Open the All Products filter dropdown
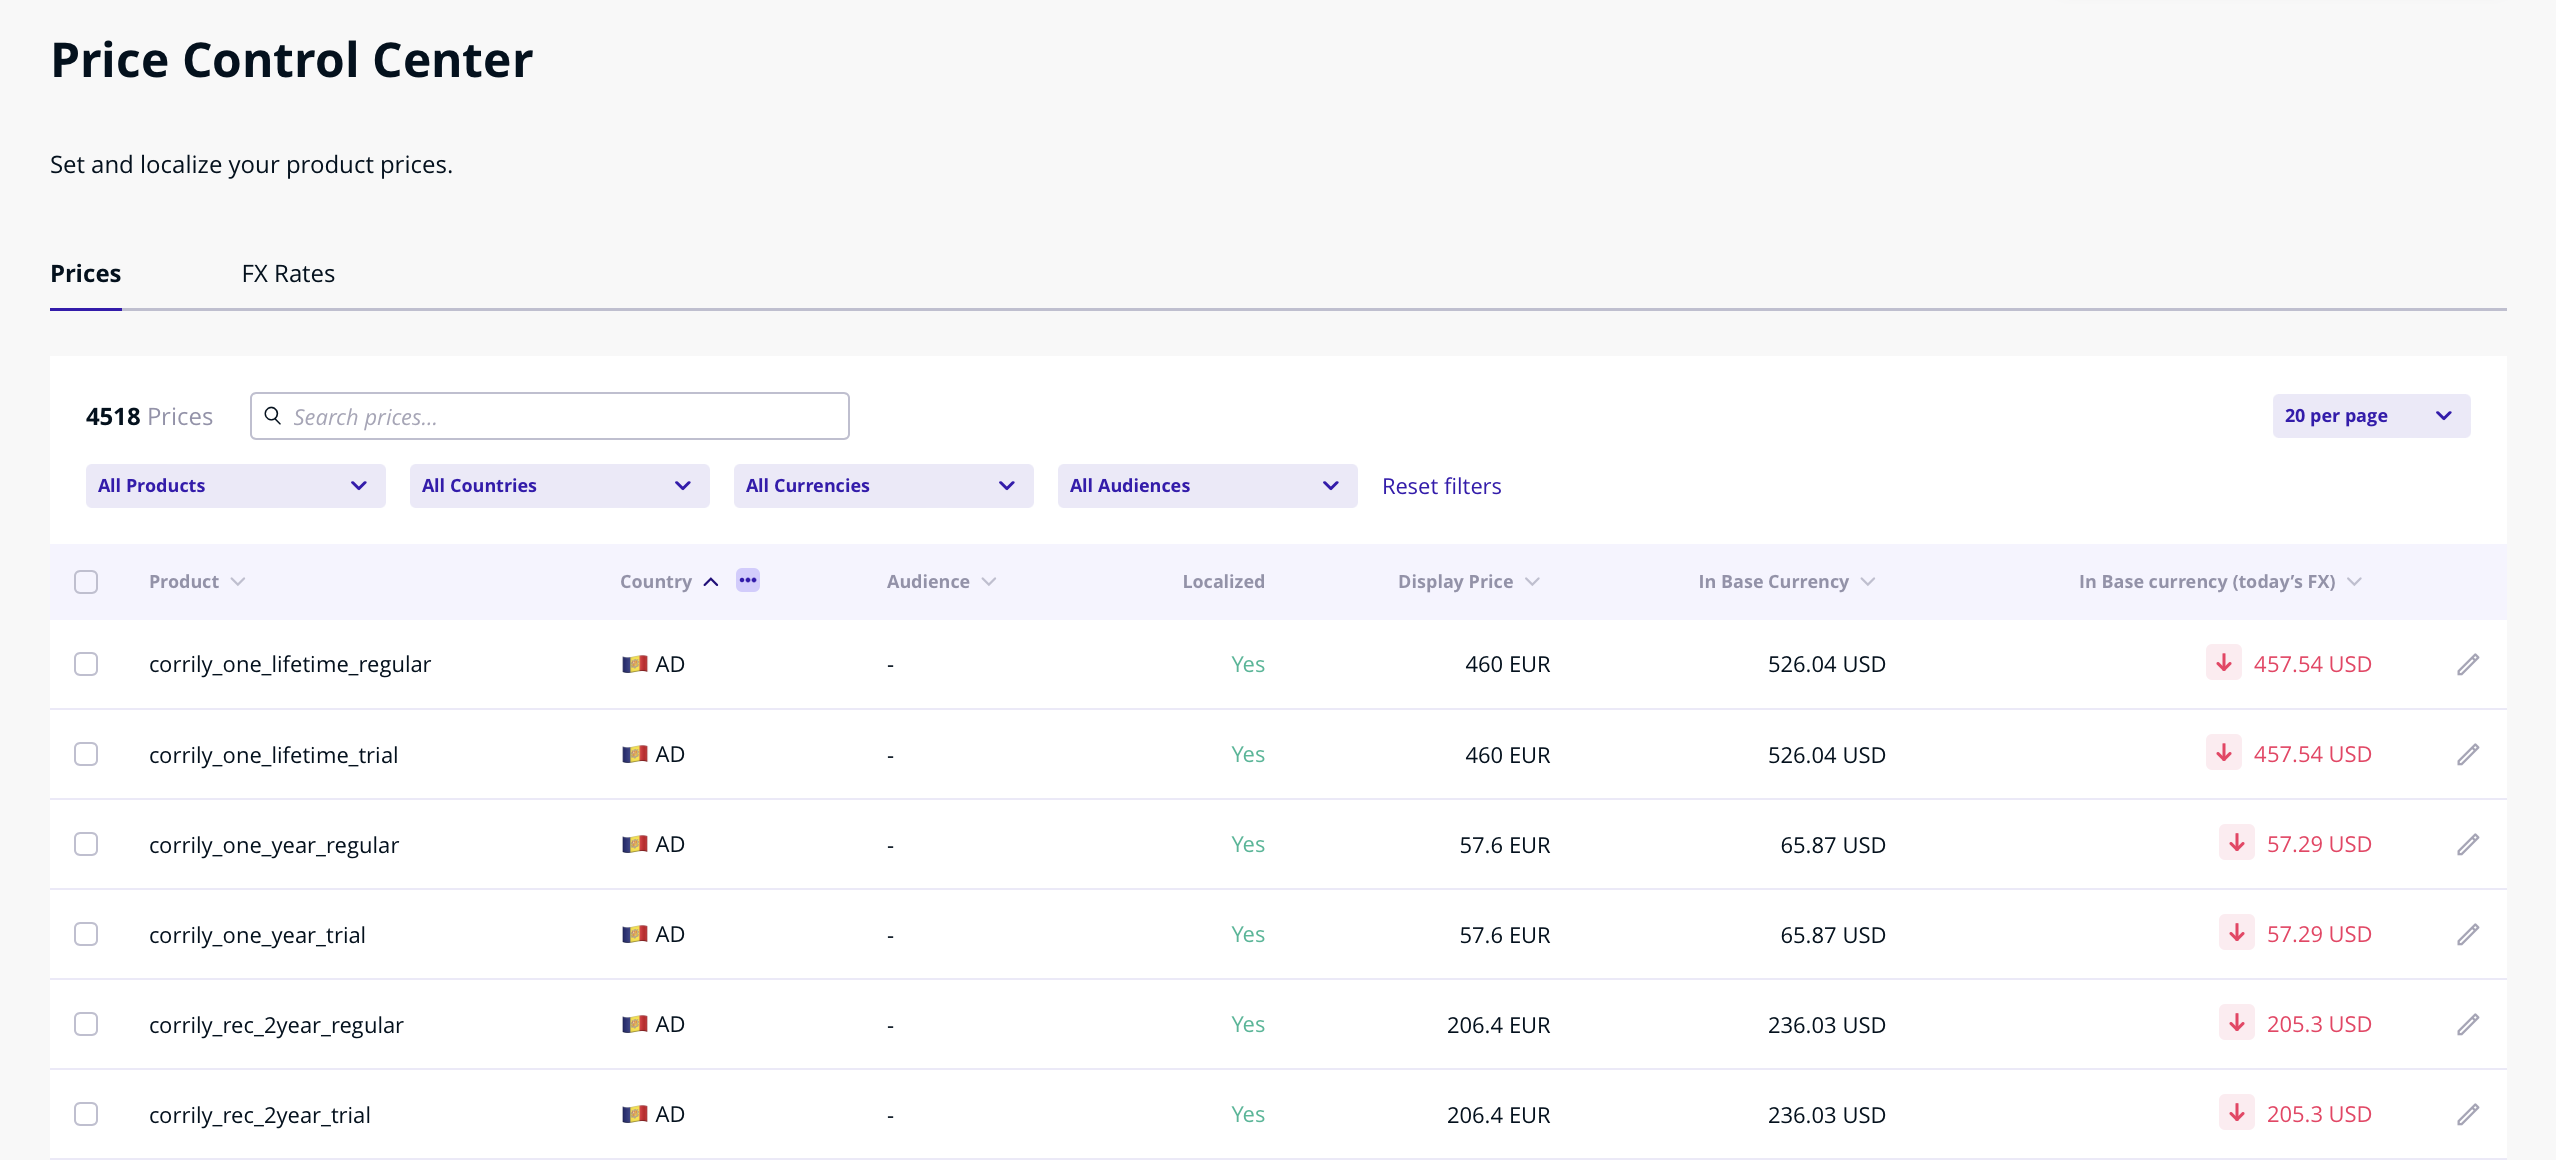 [235, 486]
